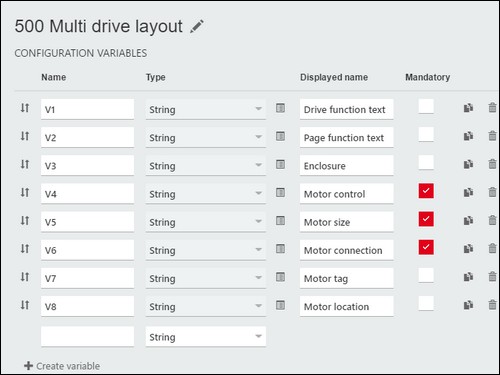This screenshot has height=375, width=500.
Task: Edit the 500 Multi drive layout title
Action: pos(197,27)
